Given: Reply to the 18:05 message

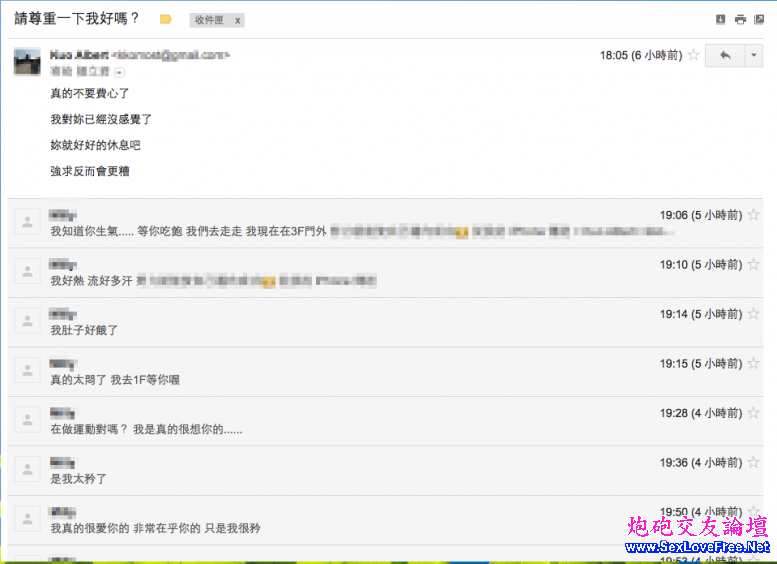Looking at the screenshot, I should (723, 55).
